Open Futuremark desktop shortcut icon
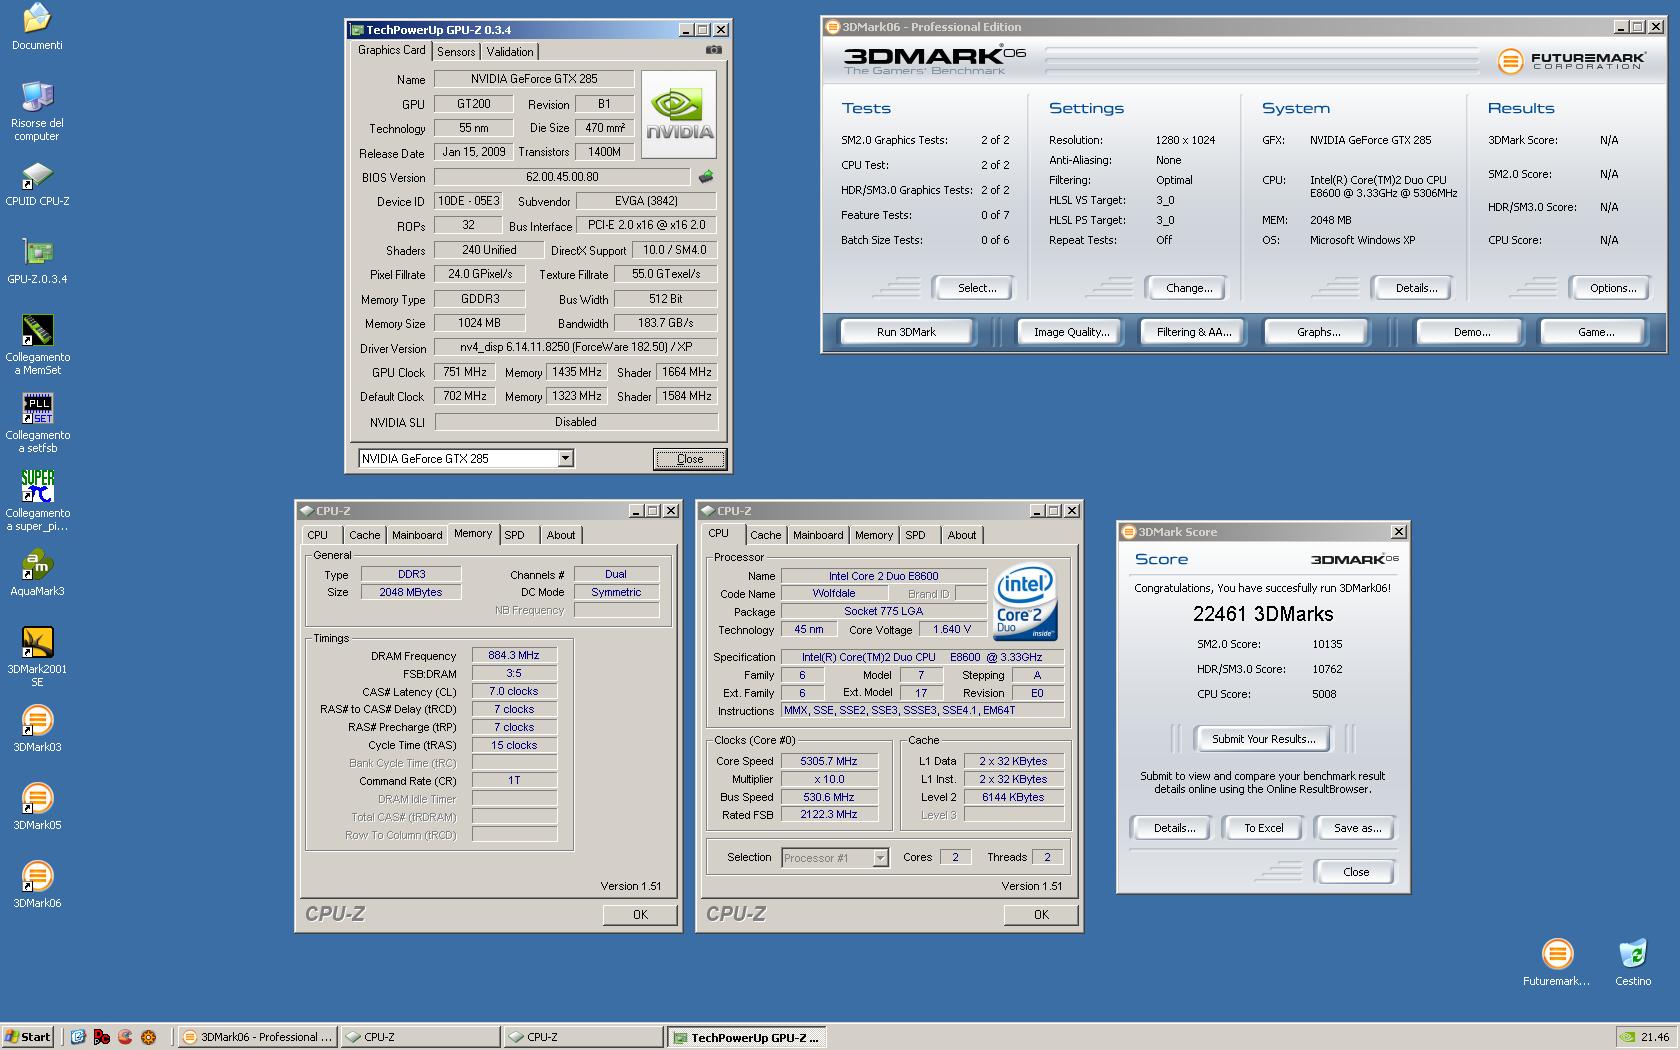Image resolution: width=1680 pixels, height=1050 pixels. tap(1557, 955)
